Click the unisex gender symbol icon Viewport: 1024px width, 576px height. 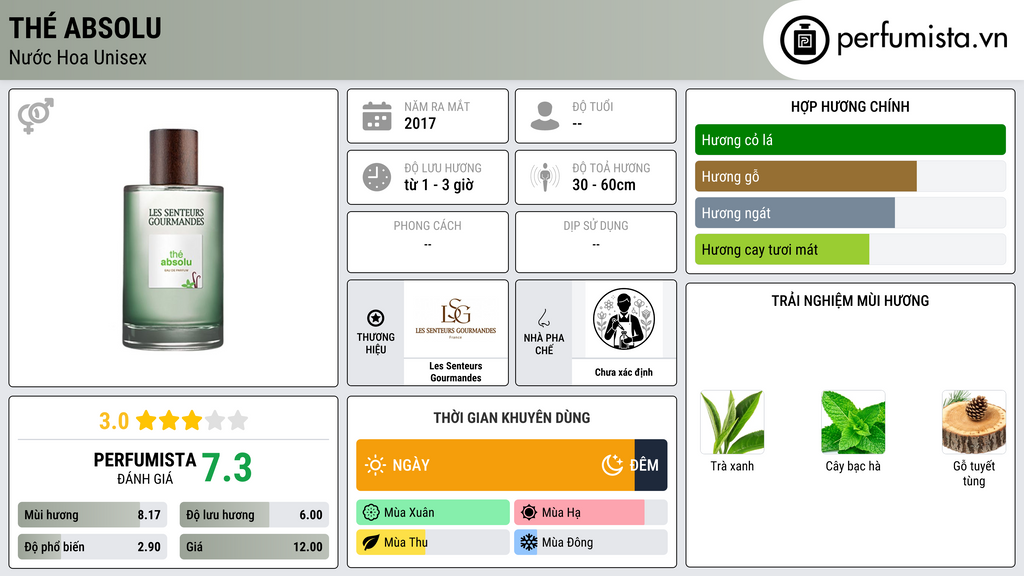click(x=35, y=116)
